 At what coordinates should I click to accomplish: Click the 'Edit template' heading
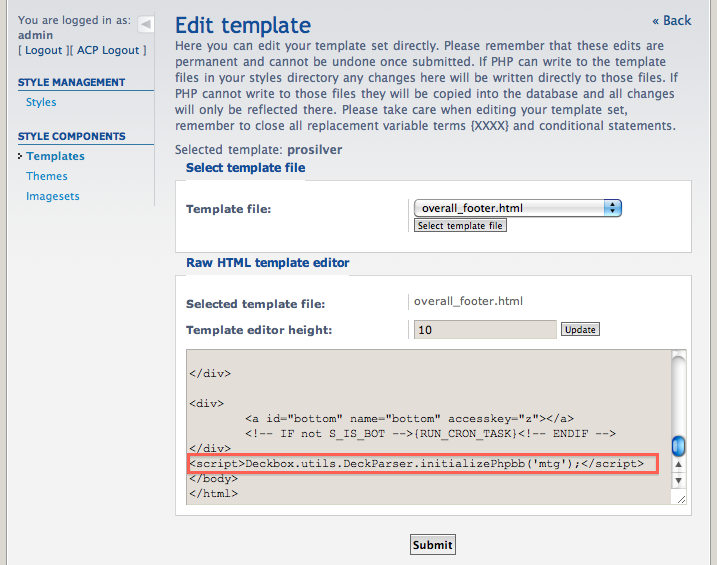coord(243,25)
